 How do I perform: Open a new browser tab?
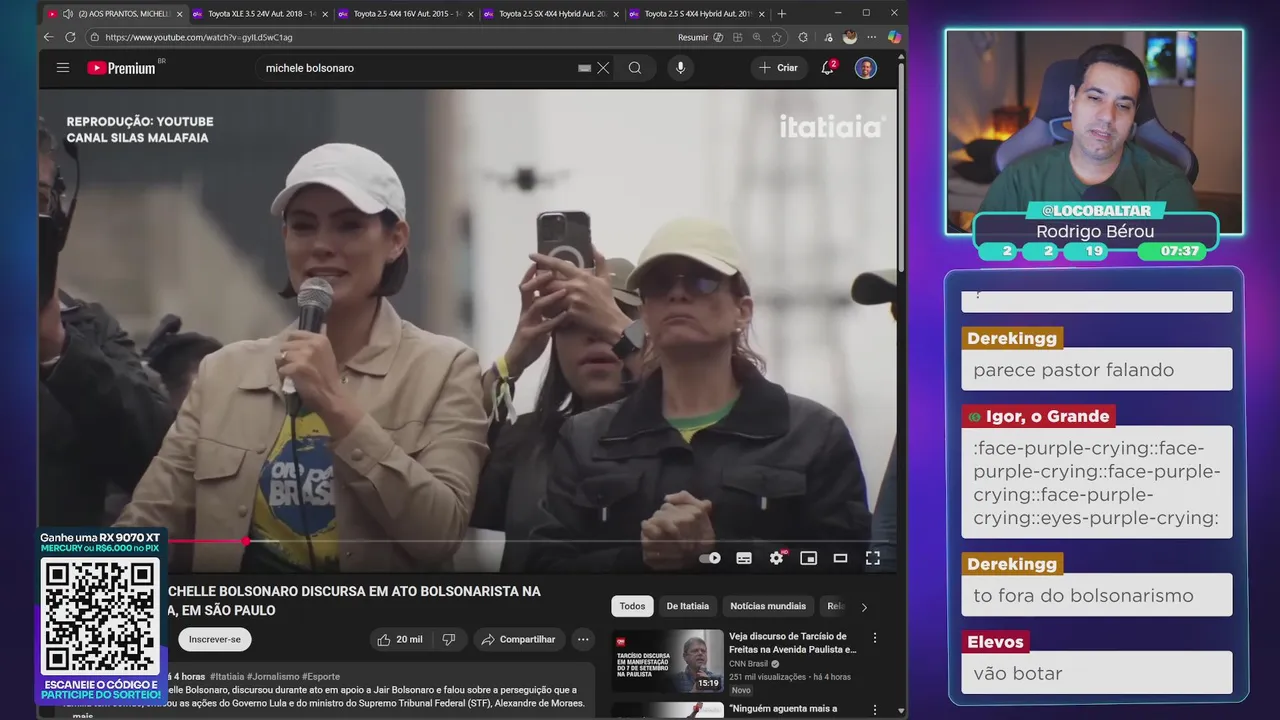pos(782,14)
